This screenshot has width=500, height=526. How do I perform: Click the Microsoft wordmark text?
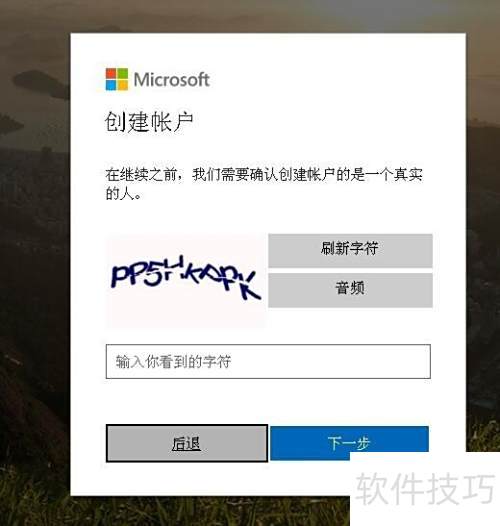point(171,80)
